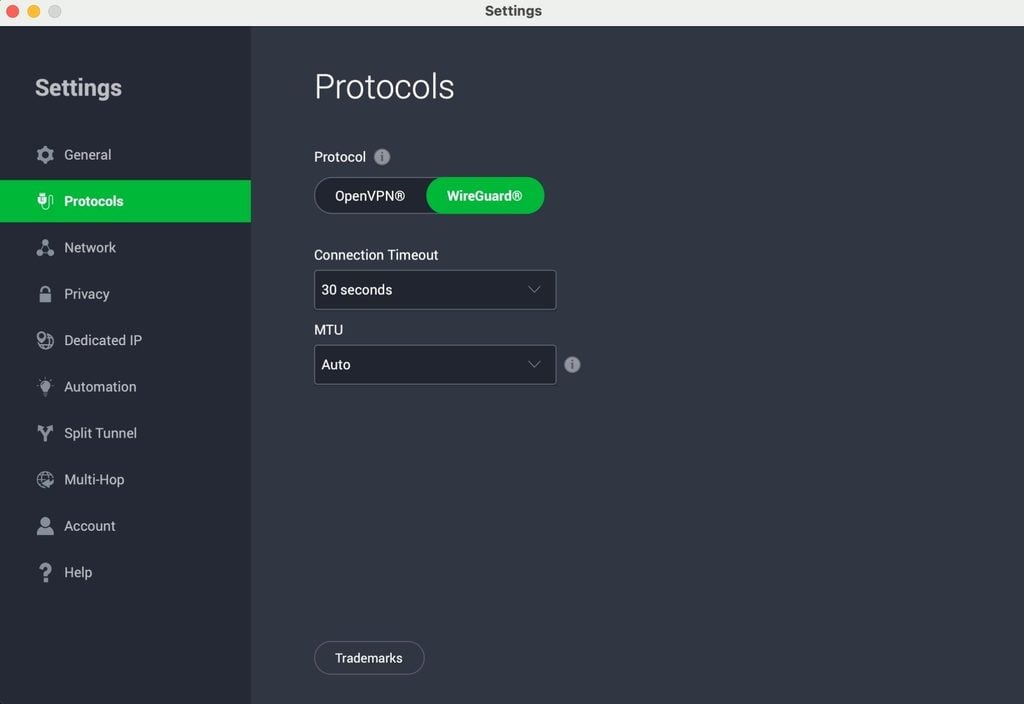This screenshot has width=1024, height=704.
Task: Click the Multi-Hop globe icon
Action: (45, 479)
